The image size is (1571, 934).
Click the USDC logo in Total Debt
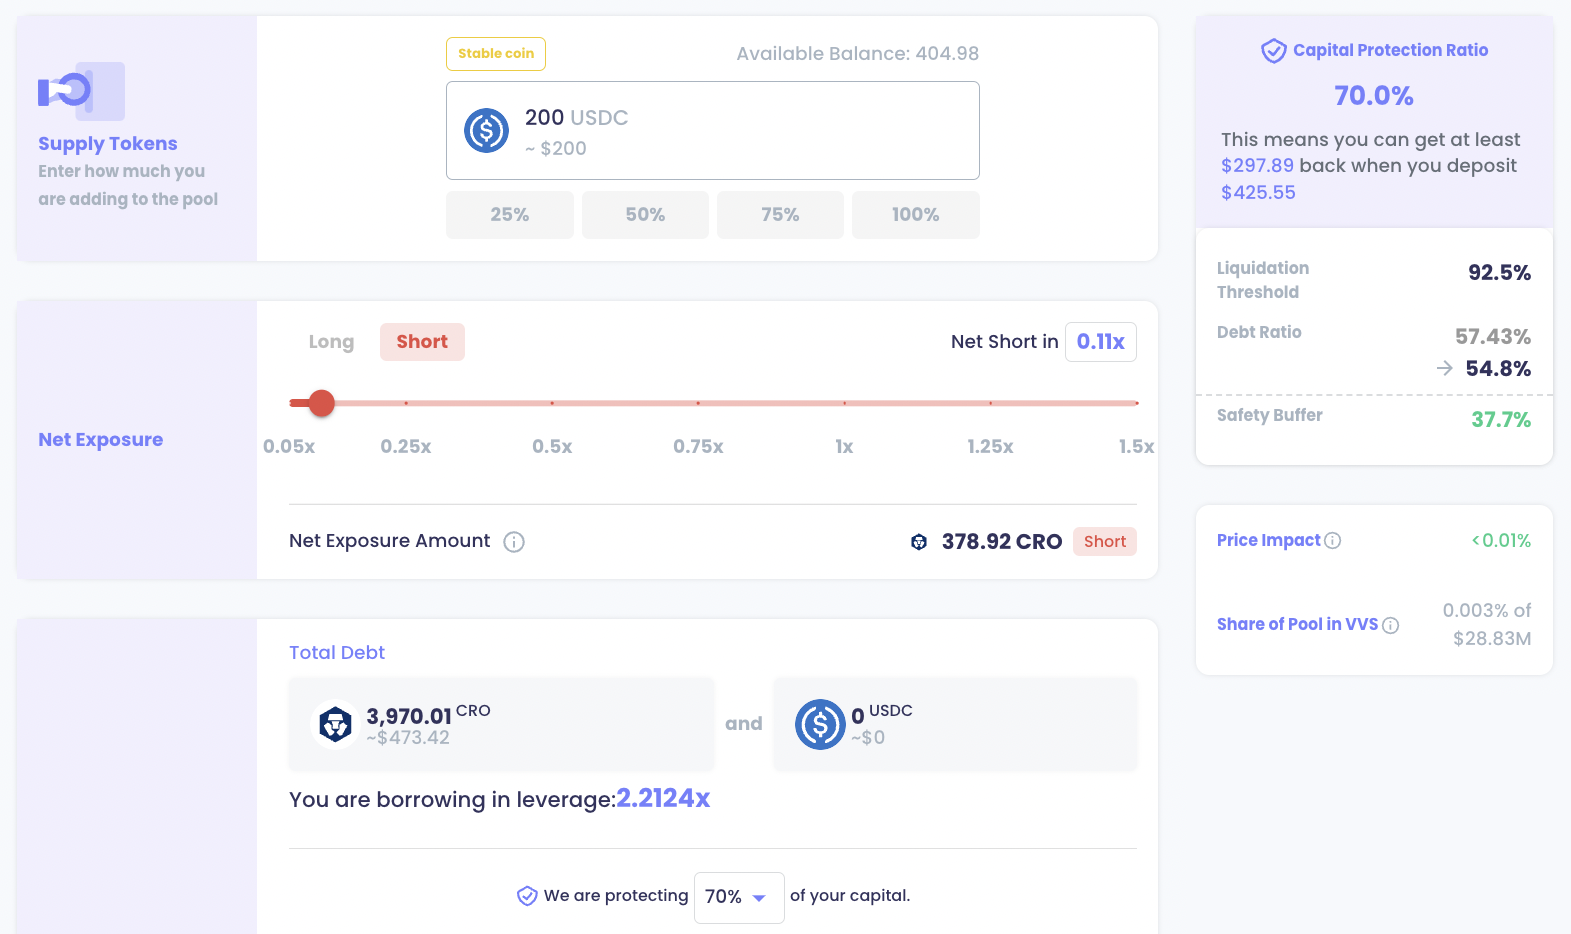point(820,724)
